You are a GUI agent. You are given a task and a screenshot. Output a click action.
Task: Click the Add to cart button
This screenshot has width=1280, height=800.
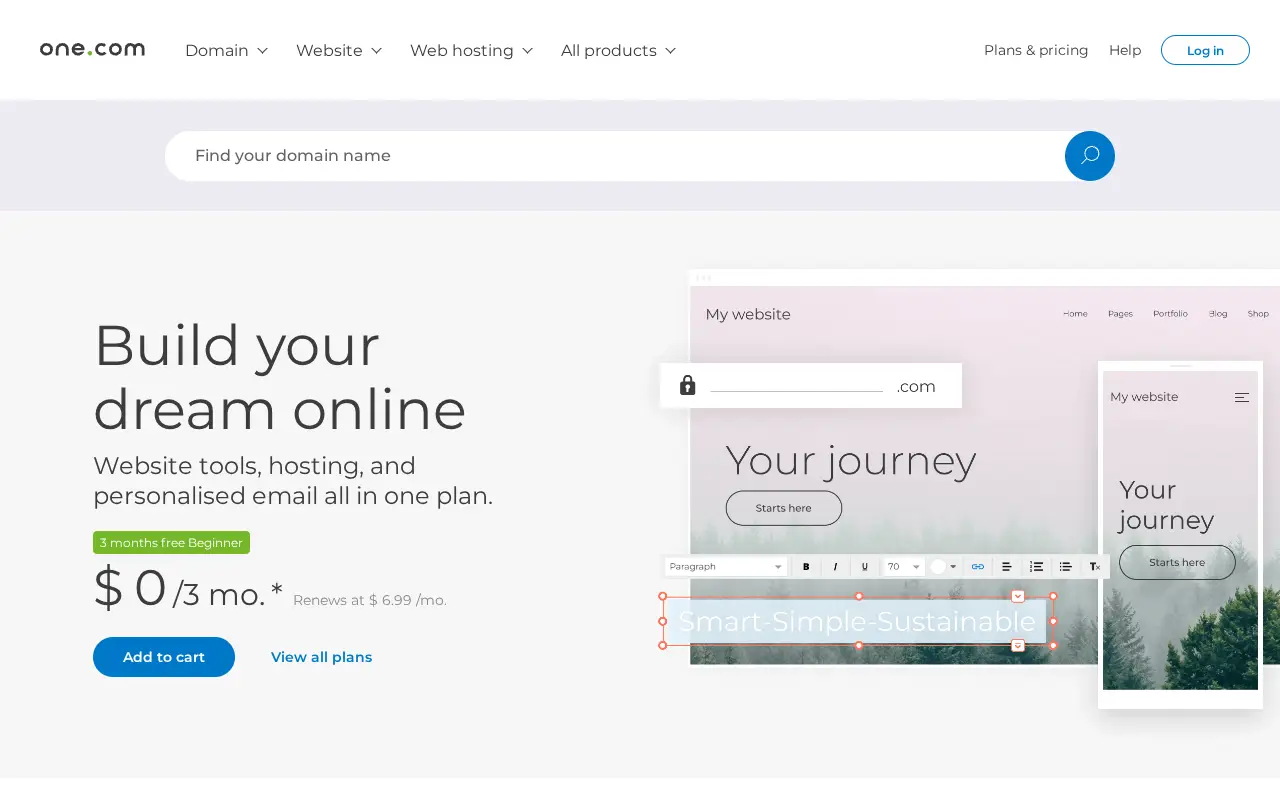(x=164, y=657)
